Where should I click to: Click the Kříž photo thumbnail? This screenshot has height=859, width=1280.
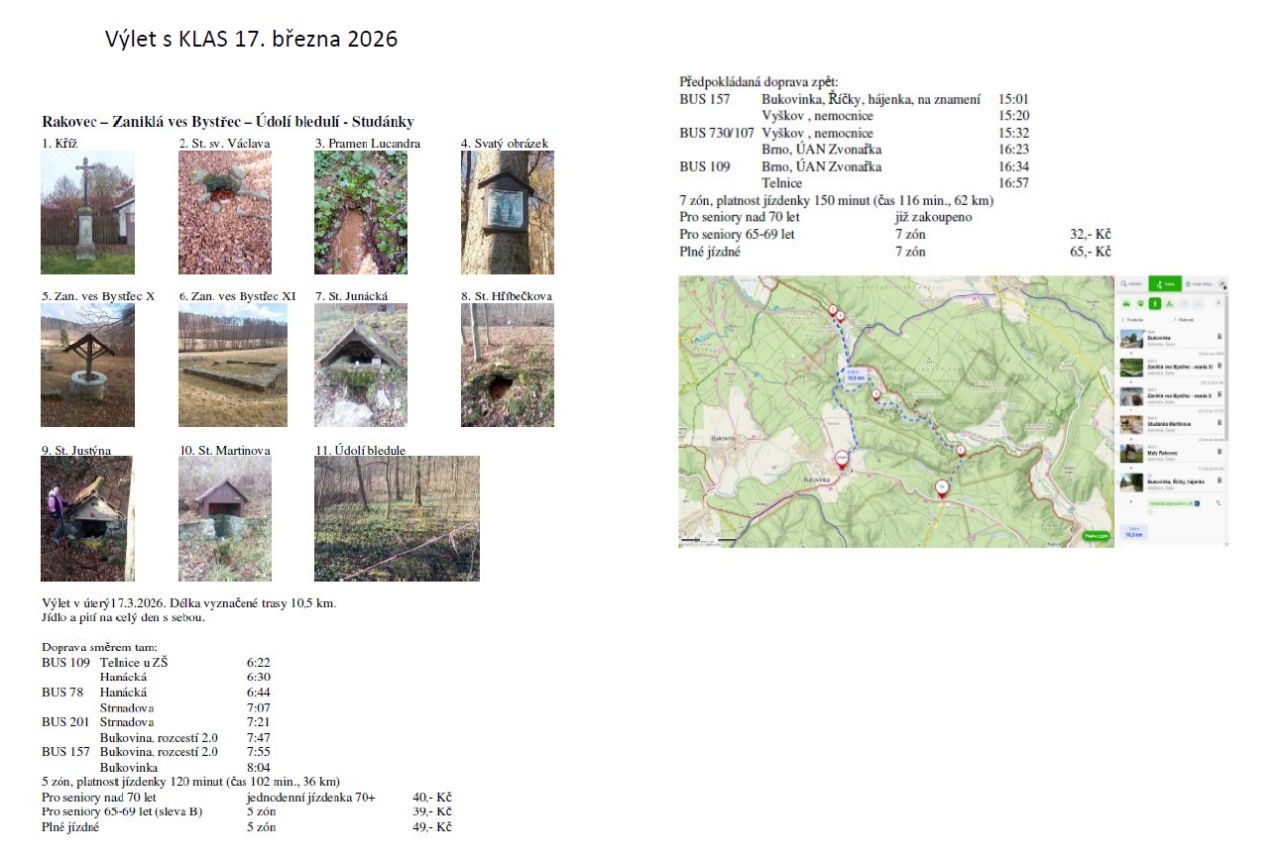(x=87, y=212)
